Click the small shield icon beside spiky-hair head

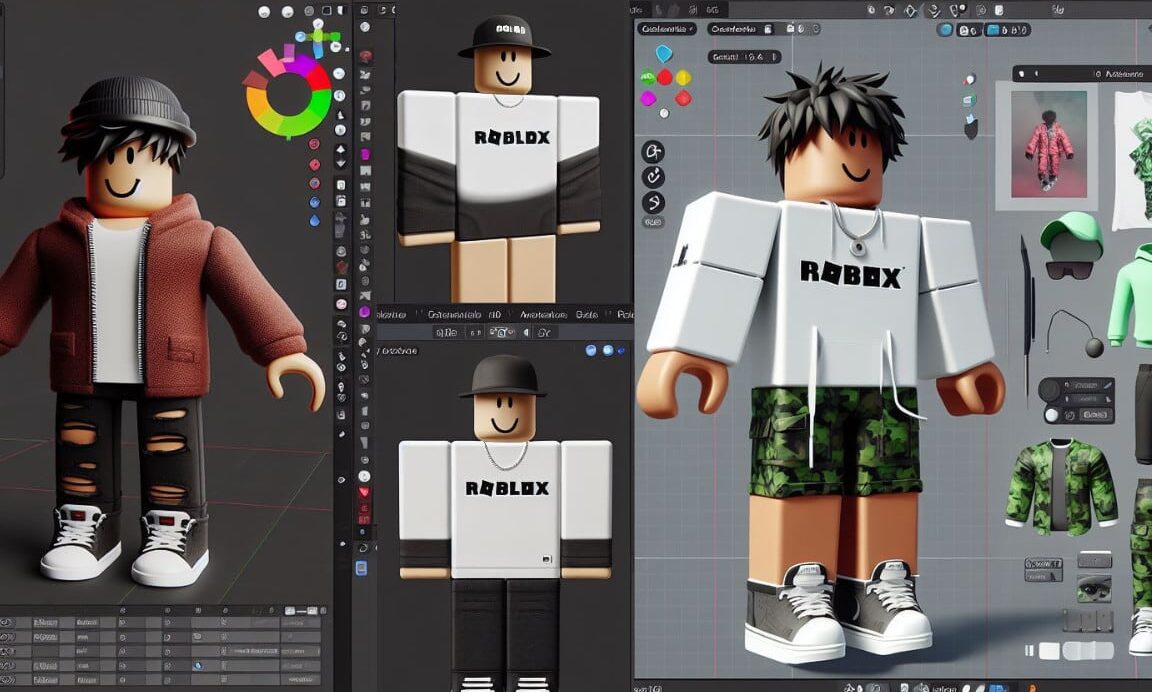click(971, 129)
